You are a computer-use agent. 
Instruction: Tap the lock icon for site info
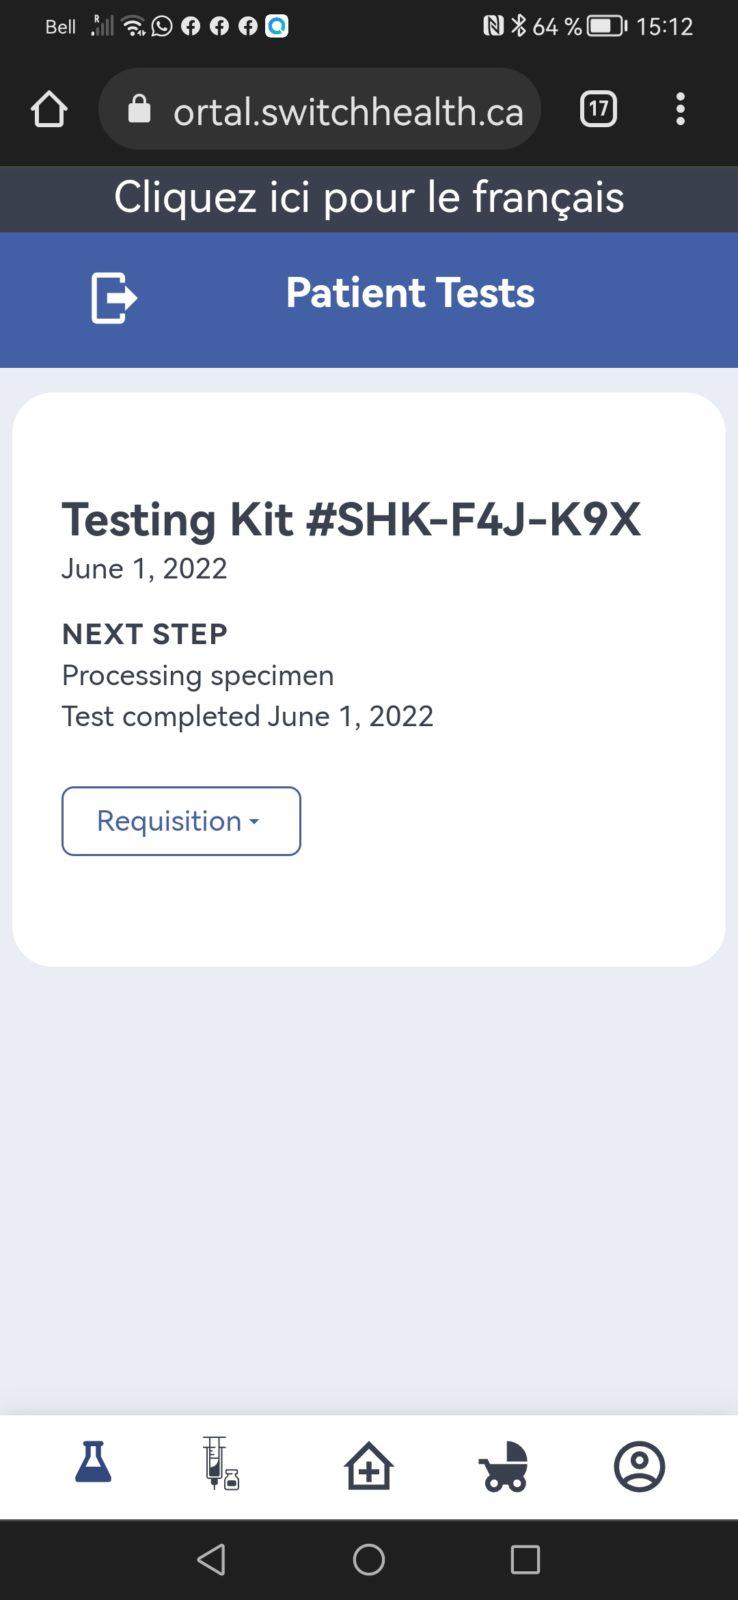click(140, 109)
